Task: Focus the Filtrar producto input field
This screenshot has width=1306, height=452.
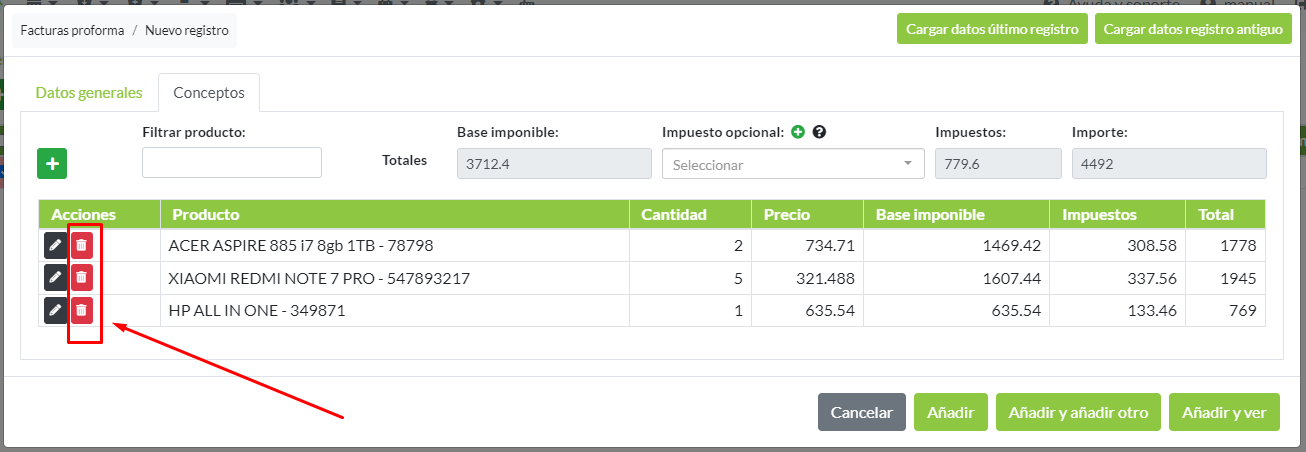Action: pos(232,163)
